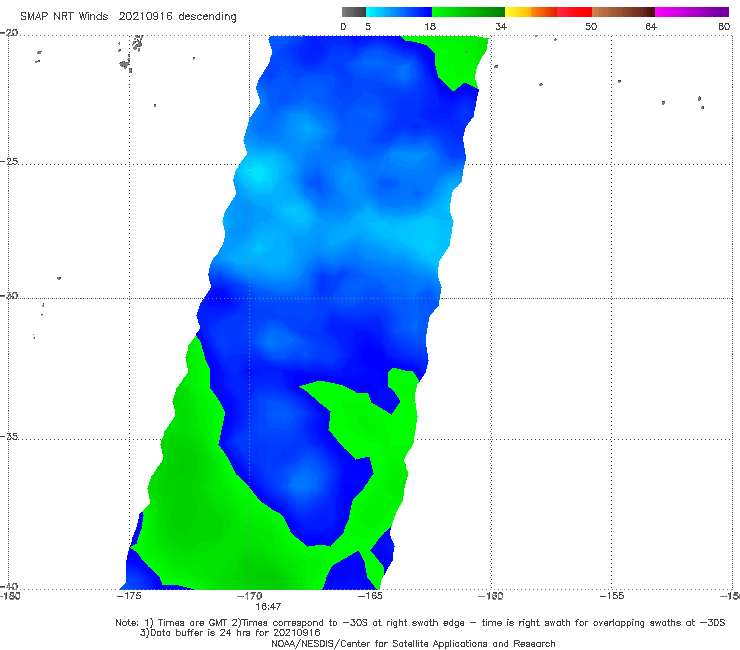The height and width of the screenshot is (650, 740).
Task: Click the yellow segment of the color bar
Action: tap(518, 12)
